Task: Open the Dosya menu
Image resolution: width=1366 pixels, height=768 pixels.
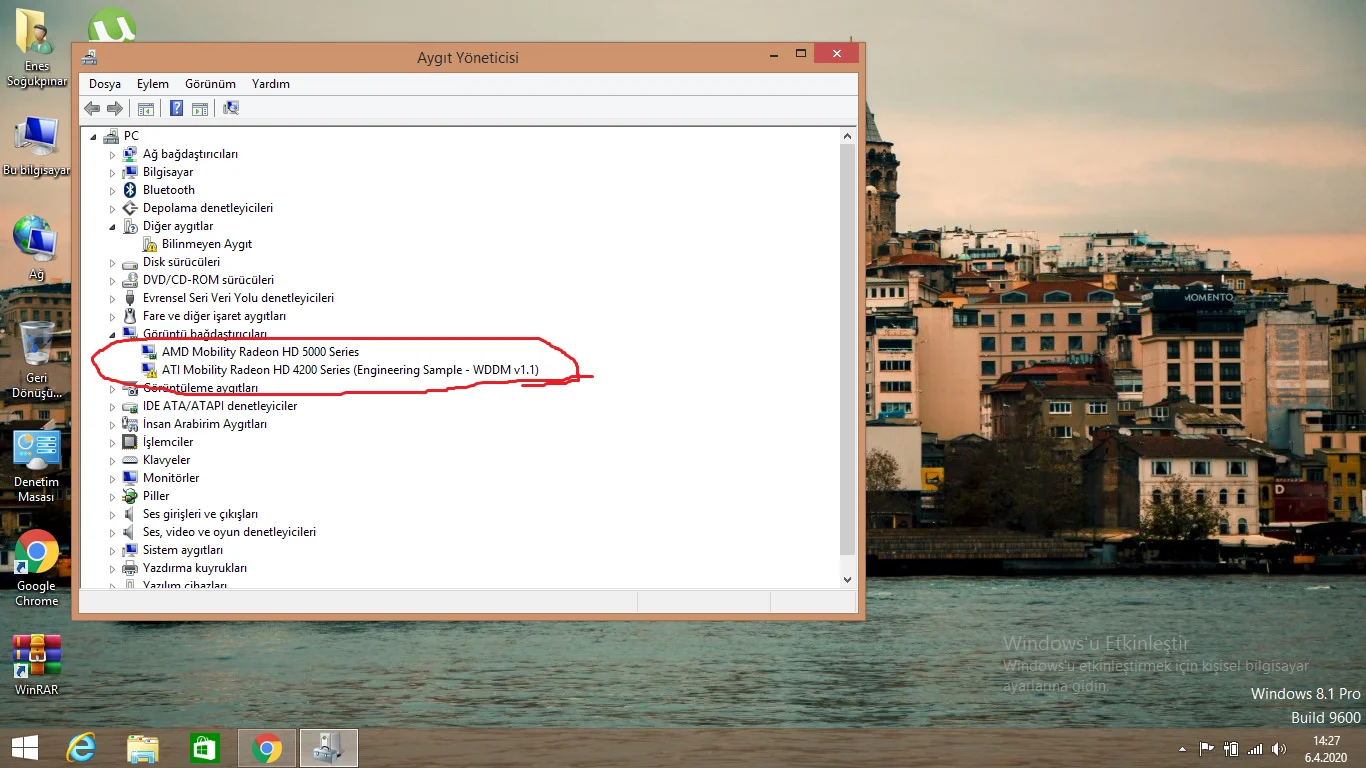Action: point(105,84)
